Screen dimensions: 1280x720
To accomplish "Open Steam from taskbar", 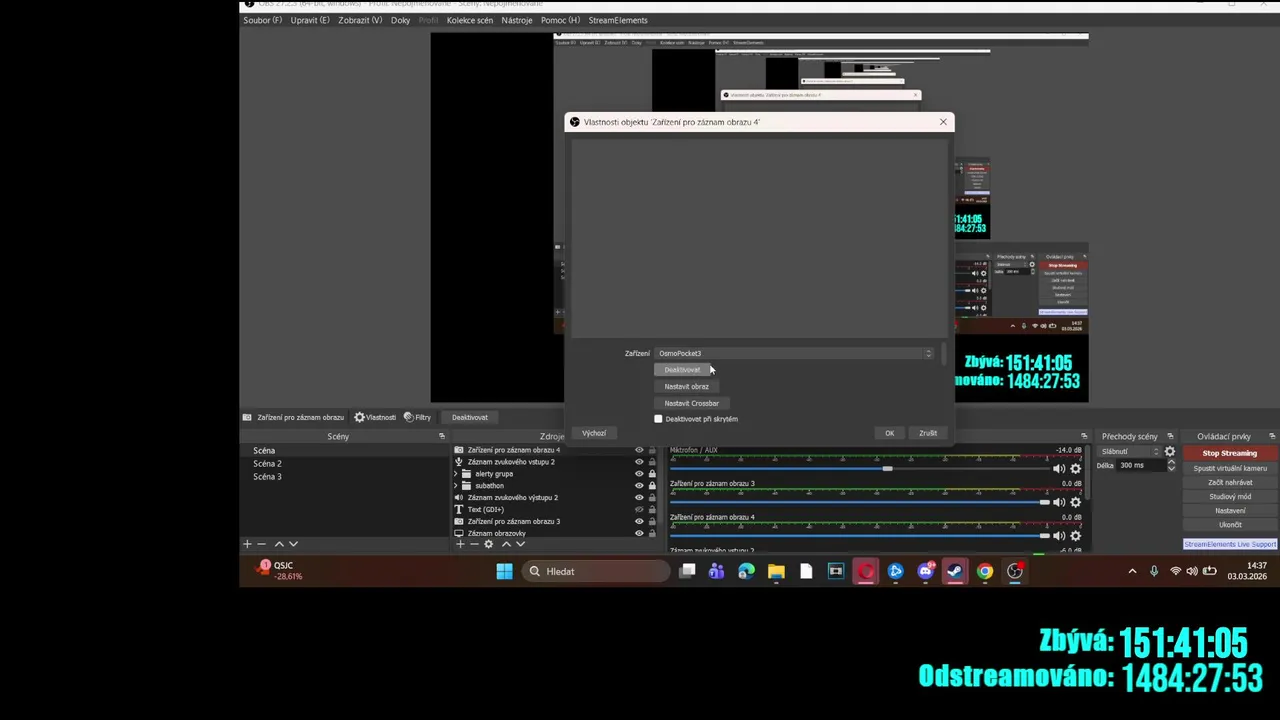I will point(955,571).
